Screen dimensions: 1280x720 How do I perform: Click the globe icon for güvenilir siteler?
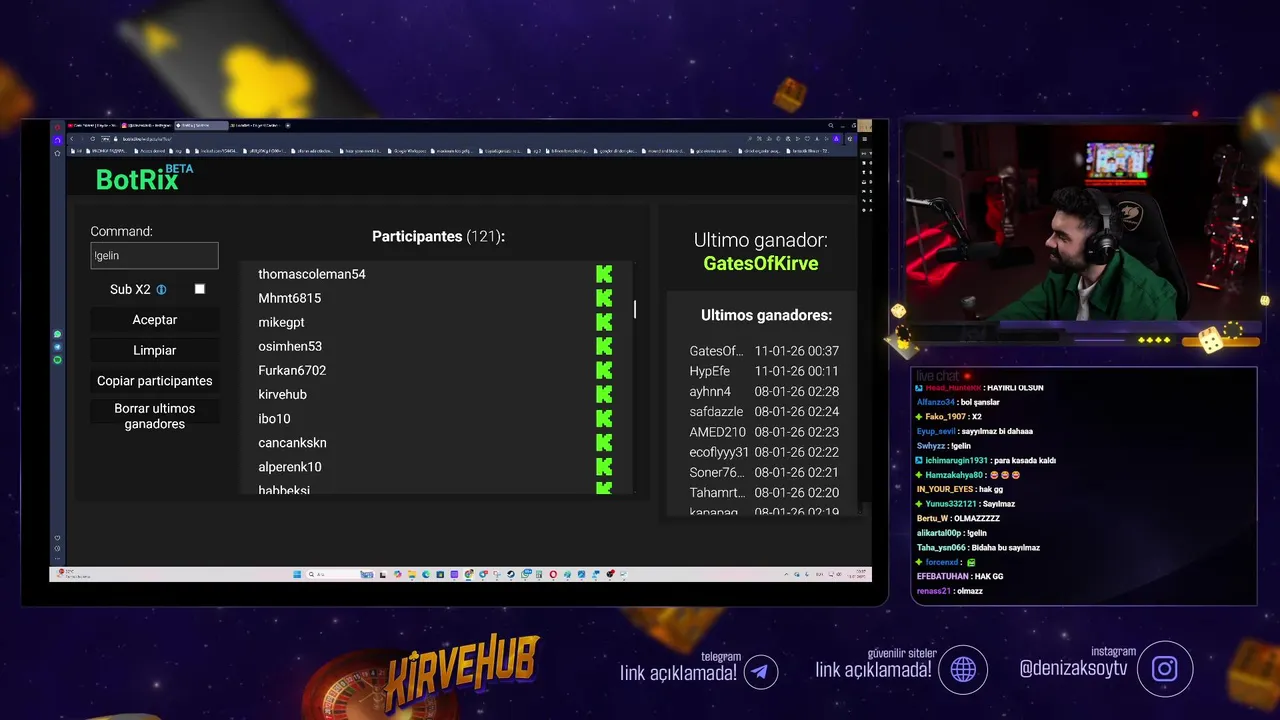tap(963, 669)
